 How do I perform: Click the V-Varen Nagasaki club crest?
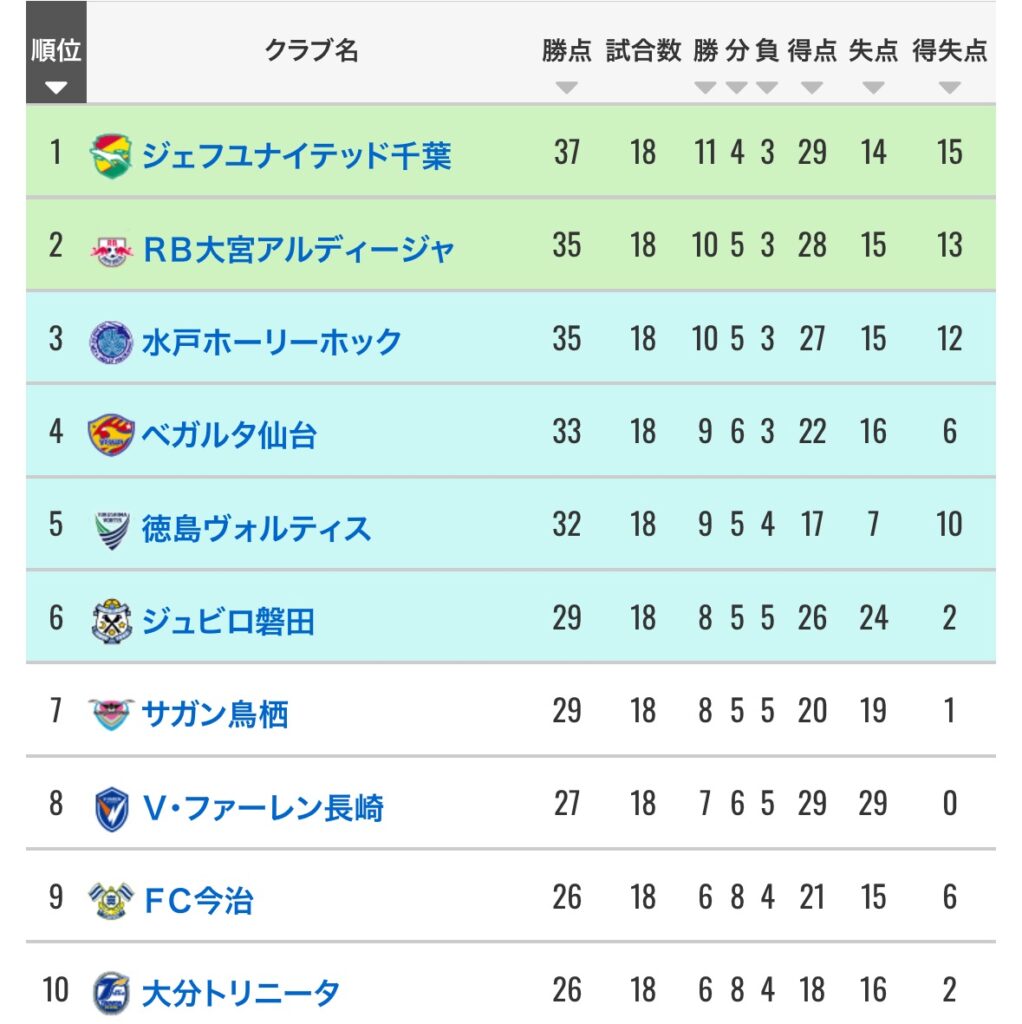pyautogui.click(x=112, y=808)
